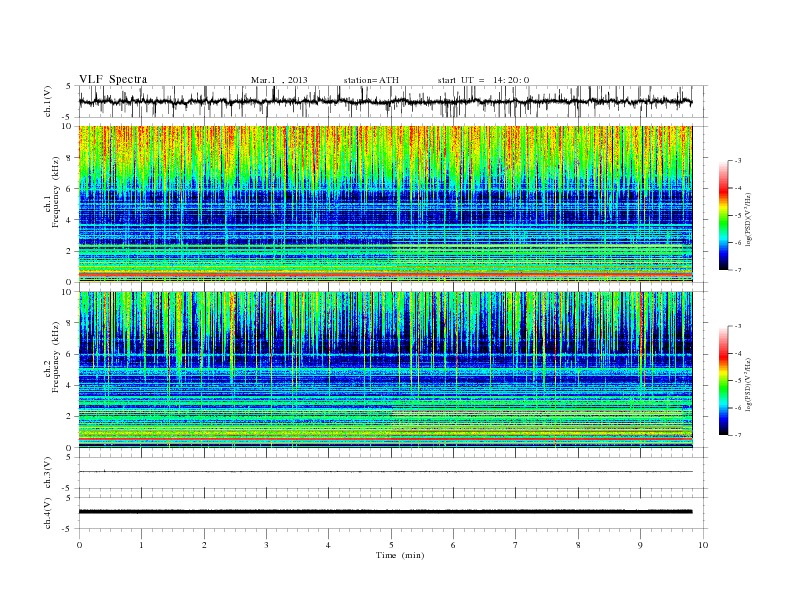The image size is (792, 612).
Task: Click the "6" tick on the time axis
Action: click(x=453, y=545)
